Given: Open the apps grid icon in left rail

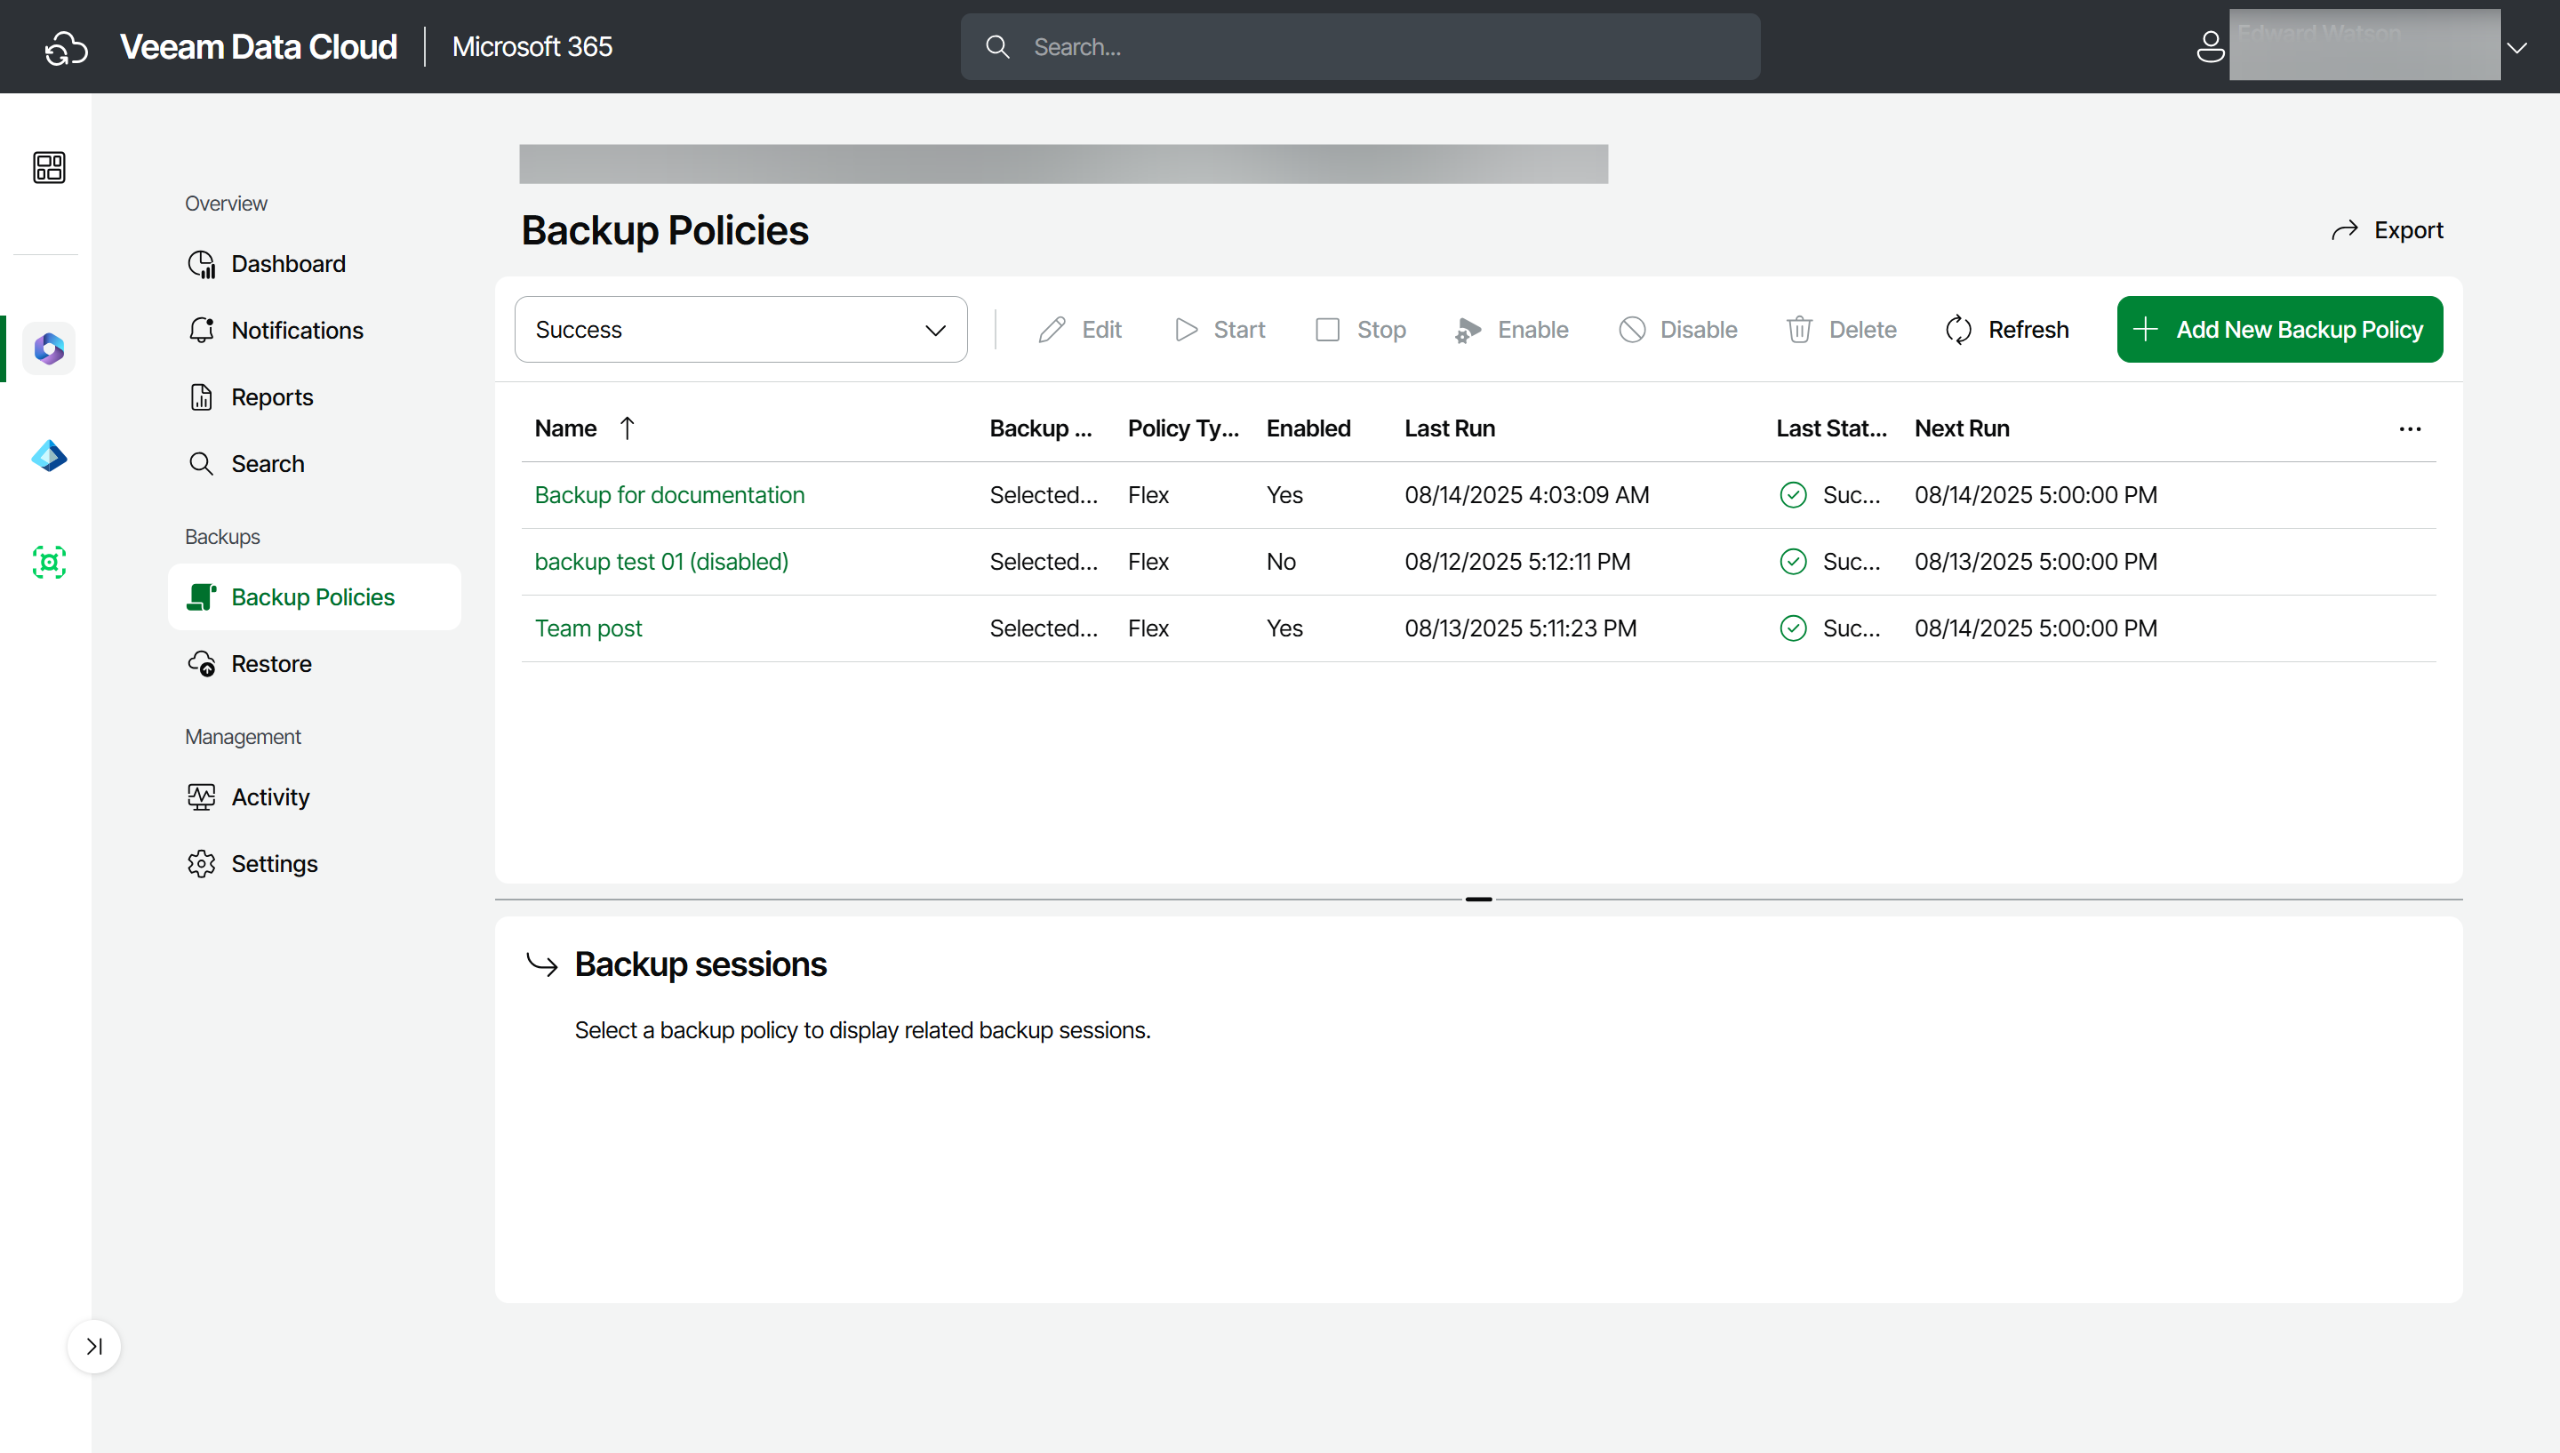Looking at the screenshot, I should pyautogui.click(x=49, y=167).
